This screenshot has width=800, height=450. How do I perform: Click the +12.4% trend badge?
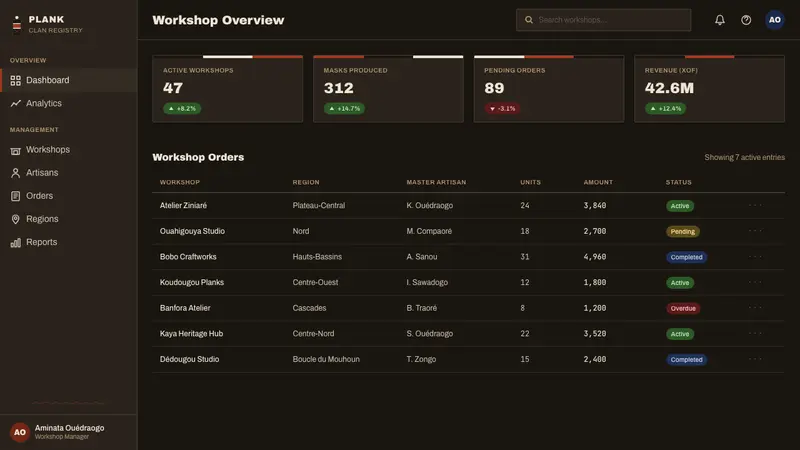tap(665, 109)
